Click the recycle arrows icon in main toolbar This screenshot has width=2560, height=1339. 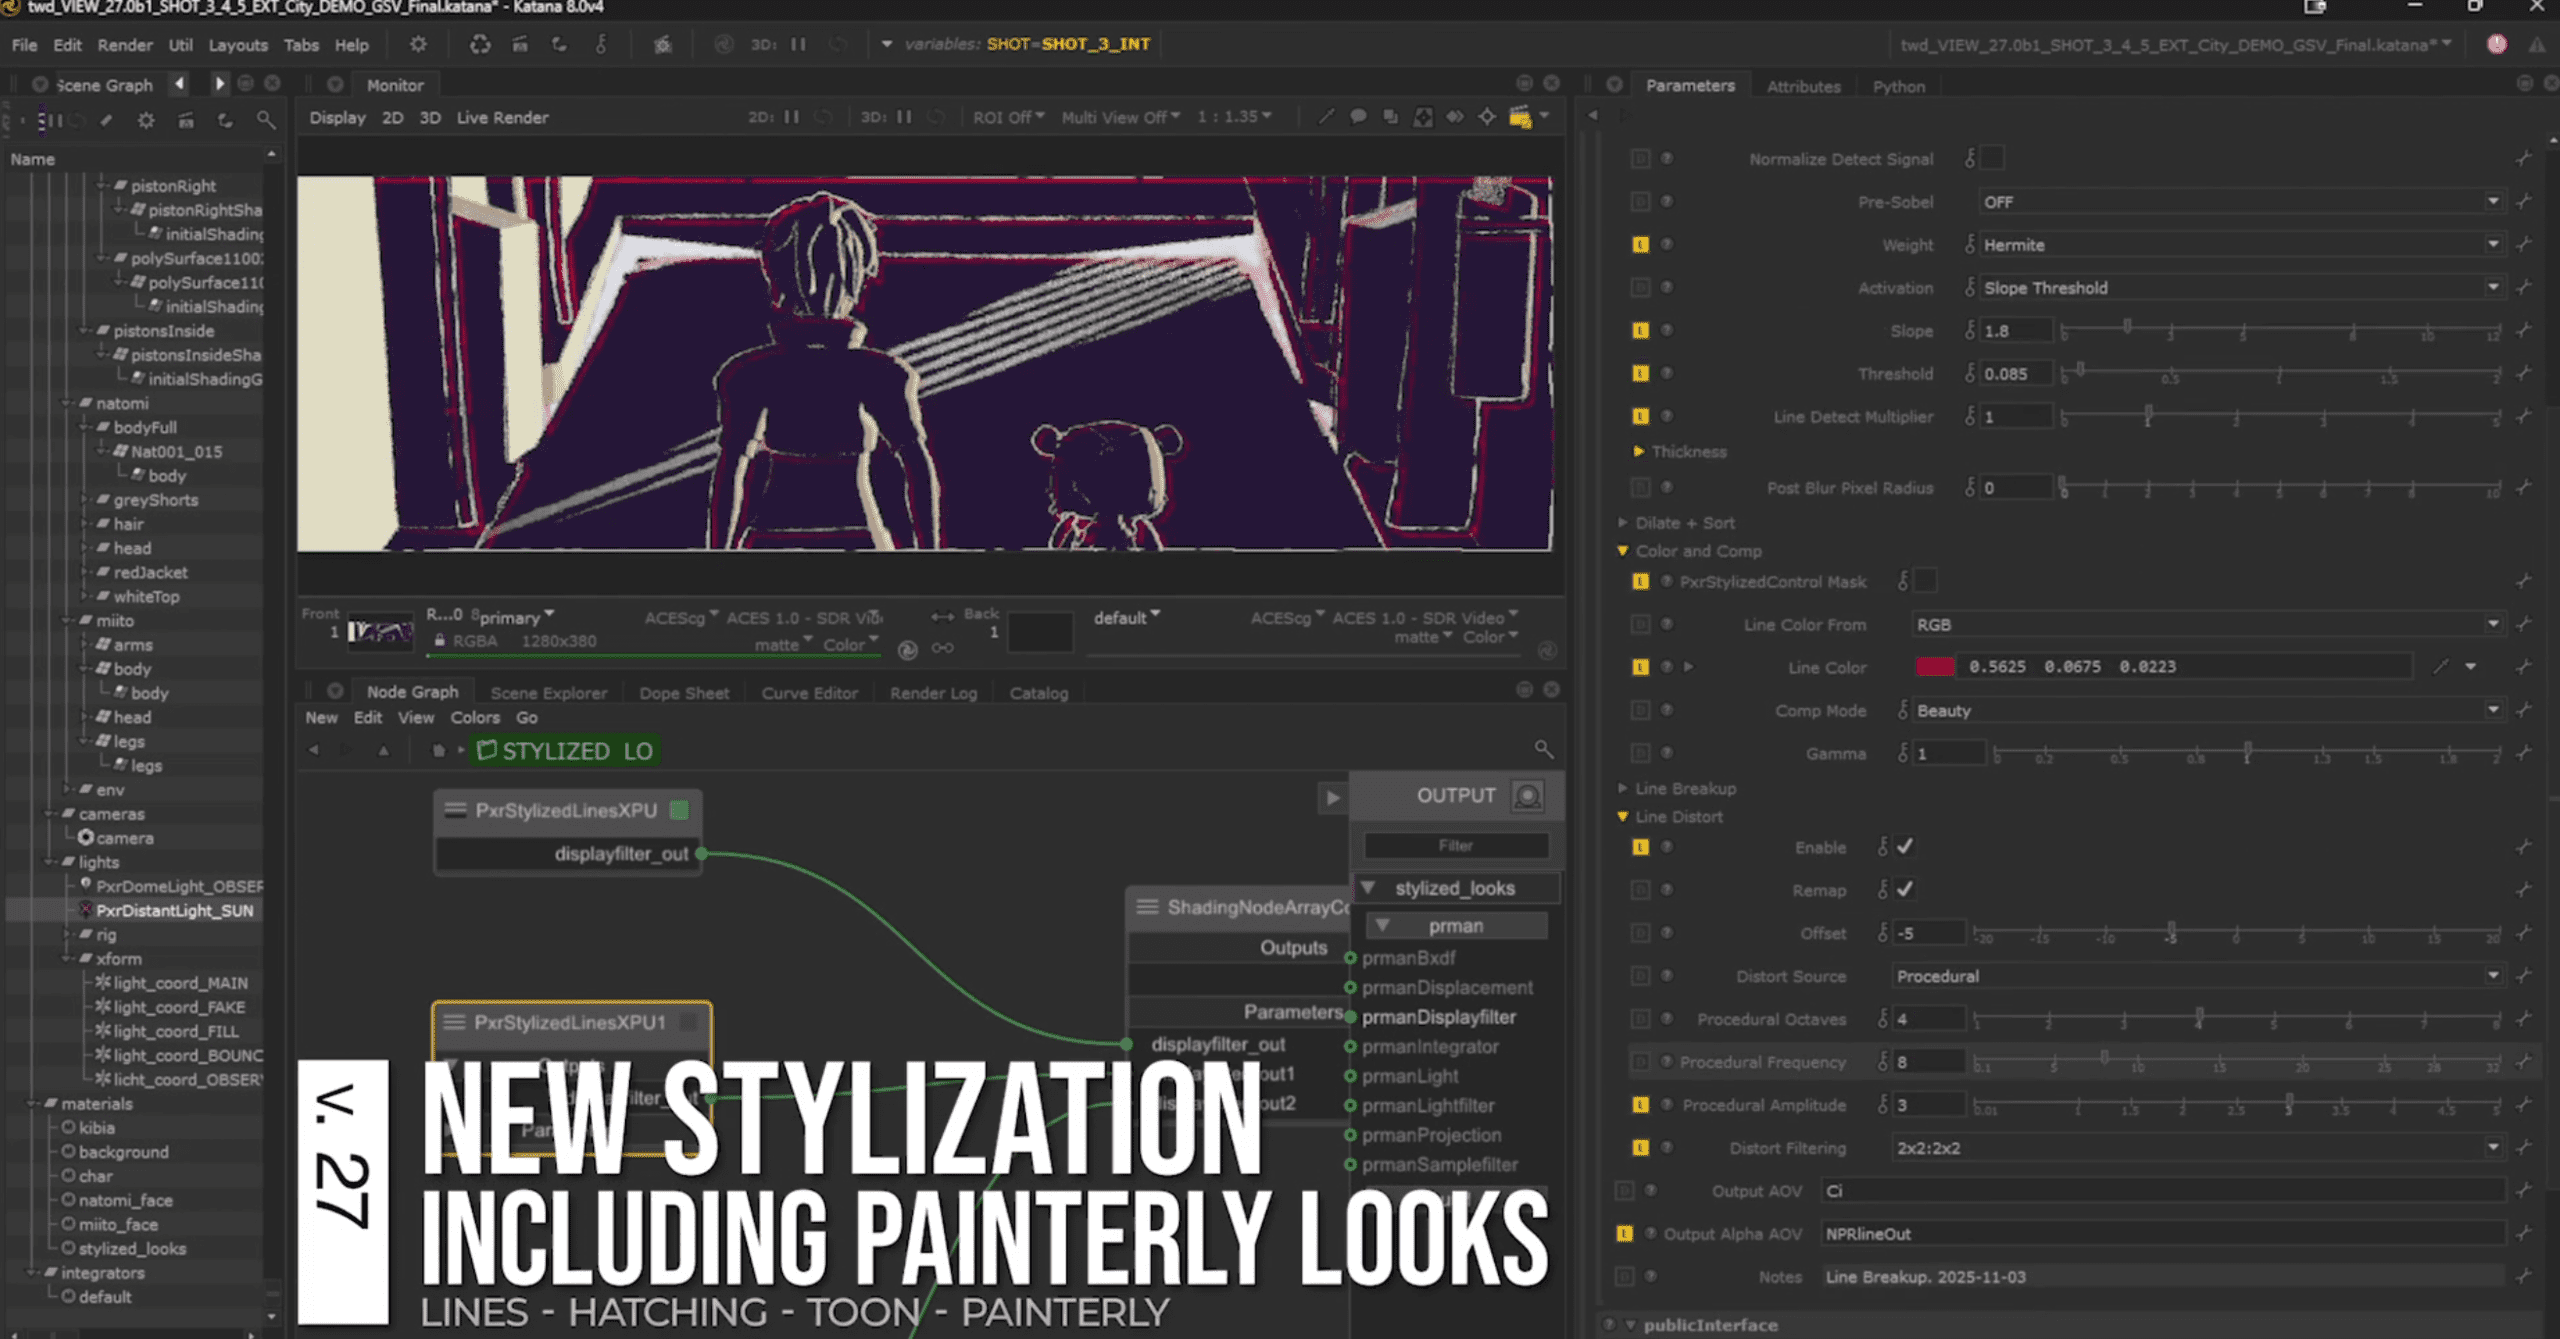pyautogui.click(x=480, y=45)
